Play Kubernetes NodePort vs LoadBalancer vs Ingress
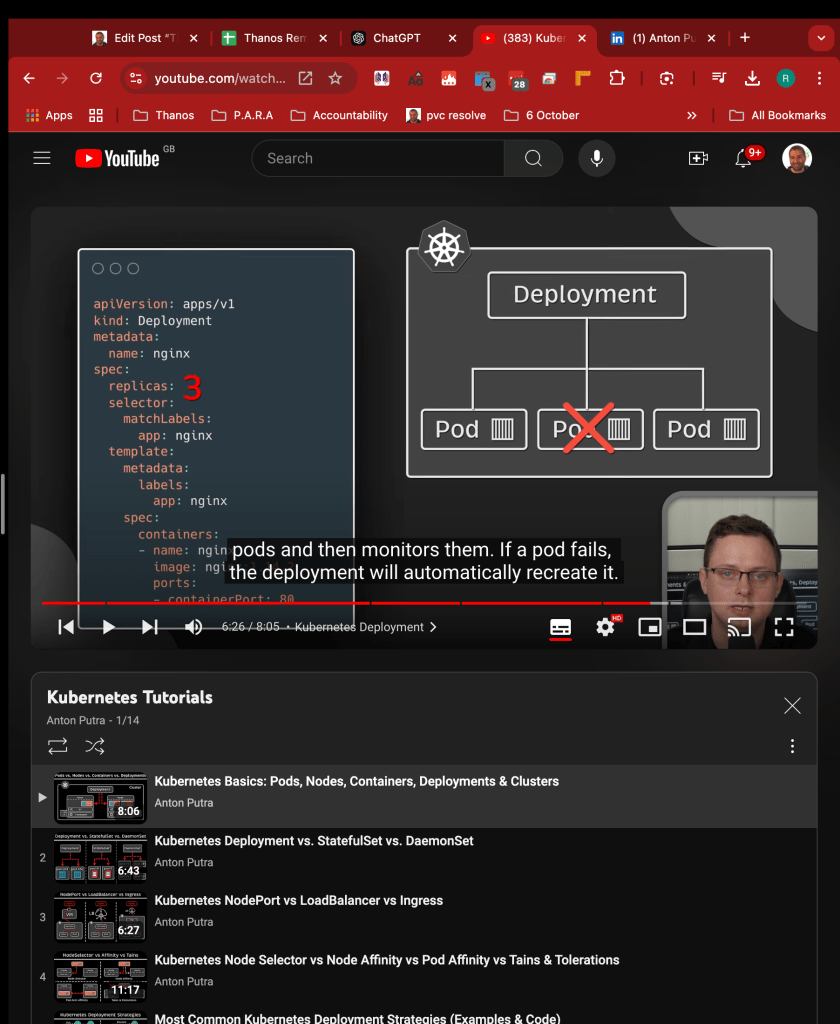This screenshot has width=840, height=1024. 299,901
